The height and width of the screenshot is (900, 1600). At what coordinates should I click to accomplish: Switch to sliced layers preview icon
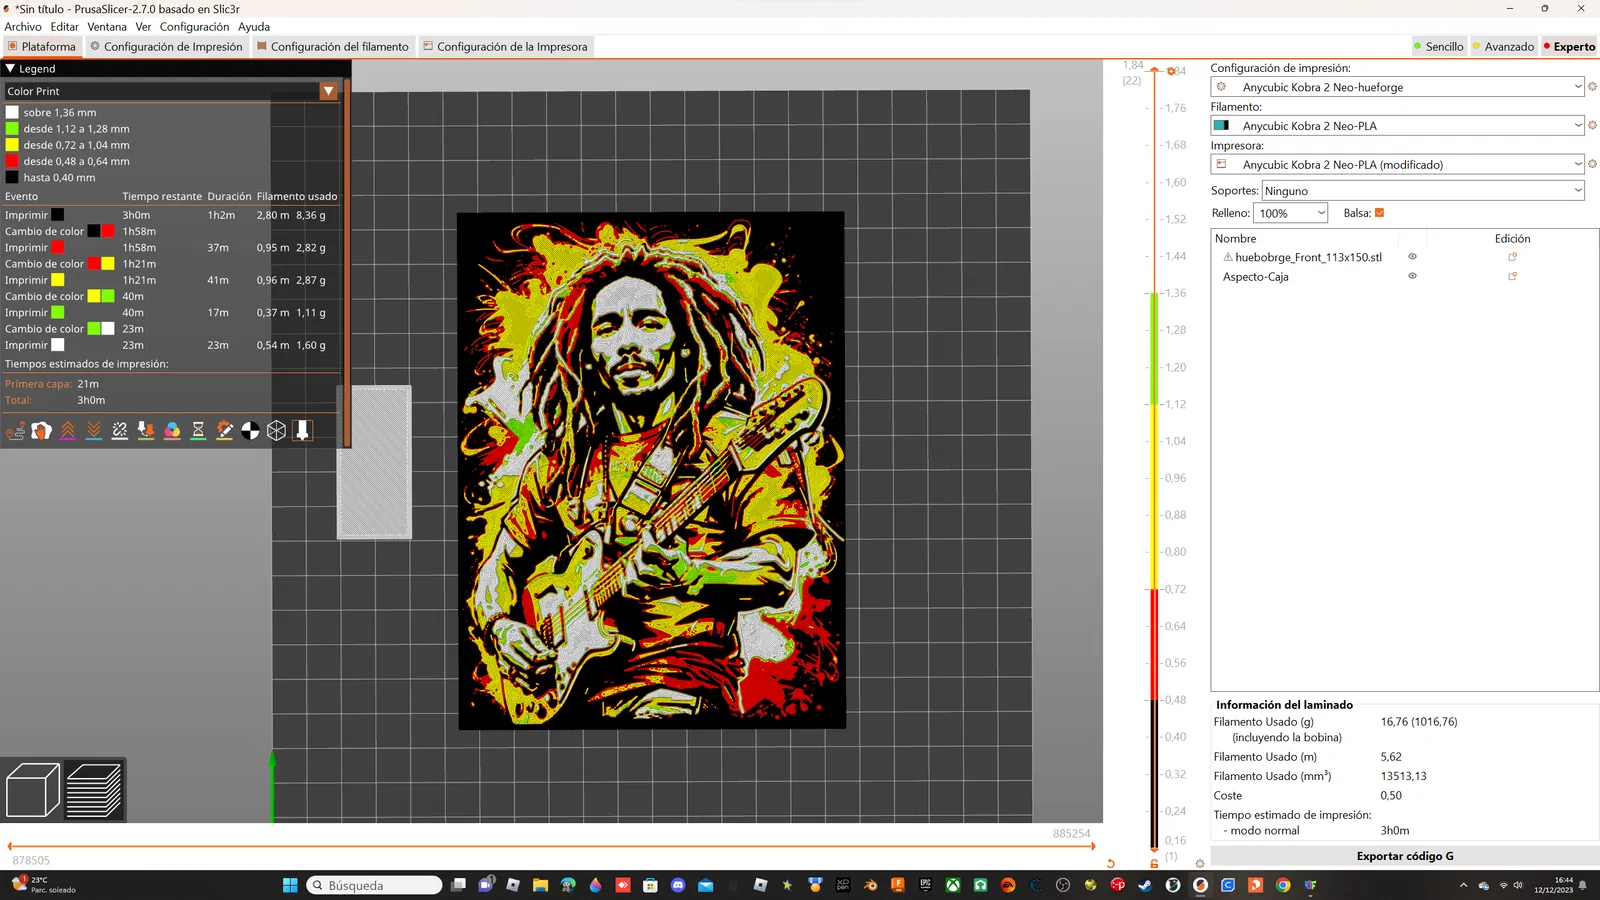point(94,790)
